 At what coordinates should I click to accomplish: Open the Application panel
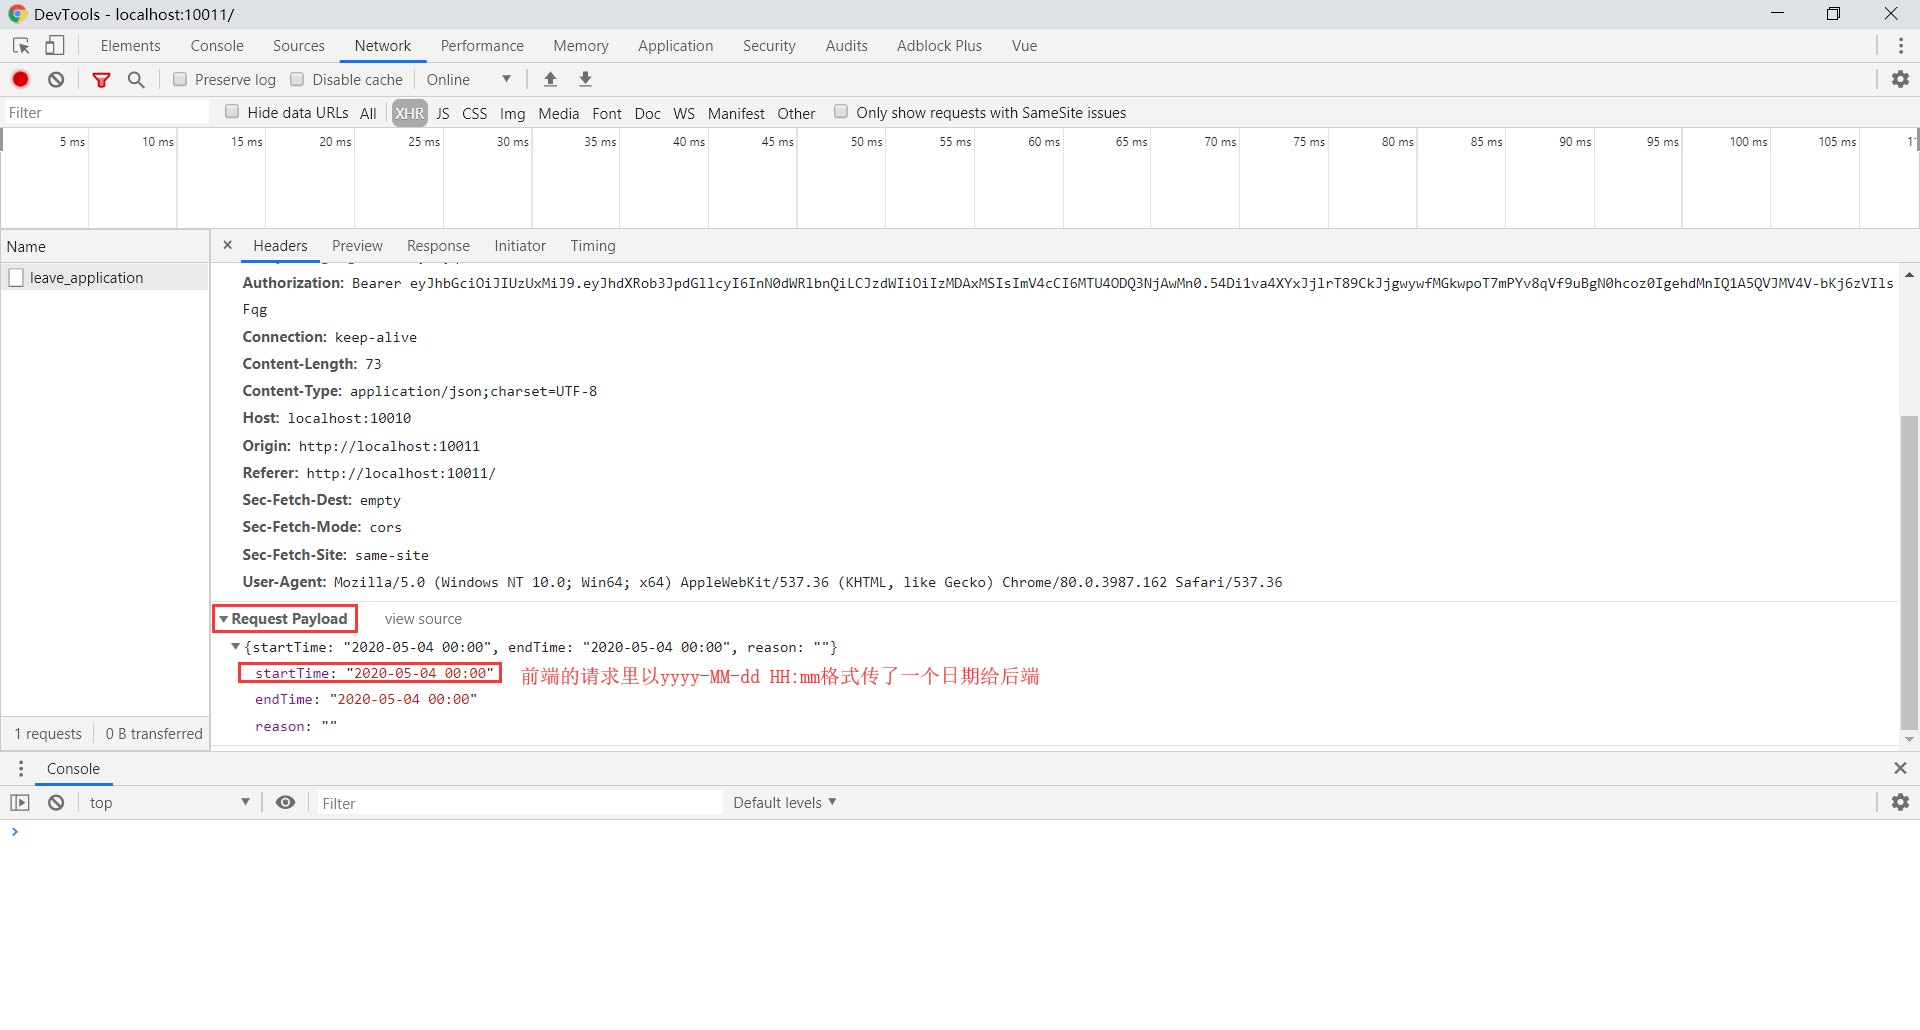click(675, 45)
